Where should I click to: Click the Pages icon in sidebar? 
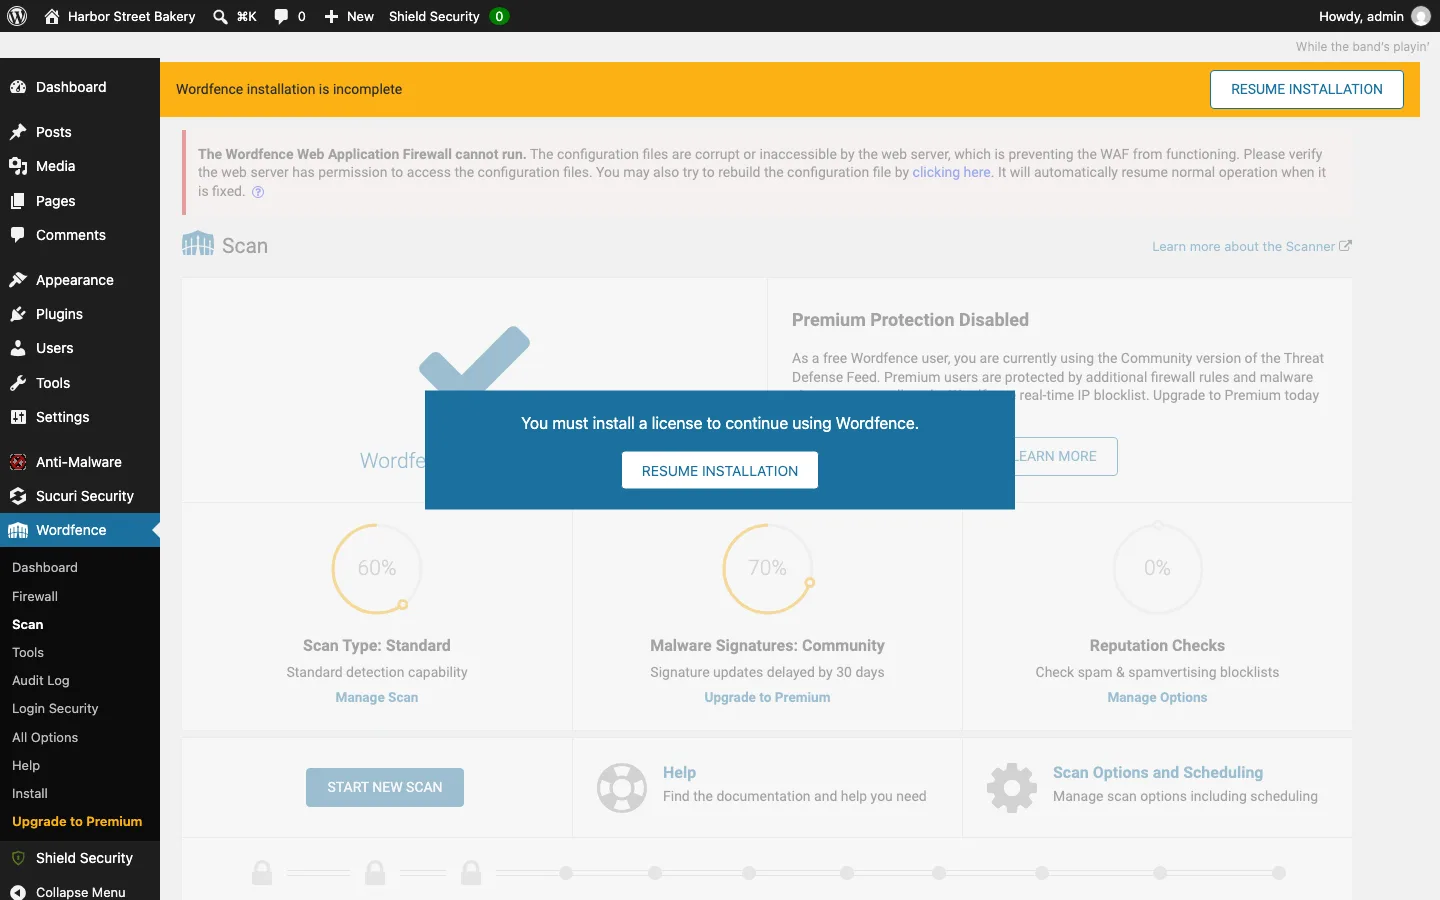point(18,201)
